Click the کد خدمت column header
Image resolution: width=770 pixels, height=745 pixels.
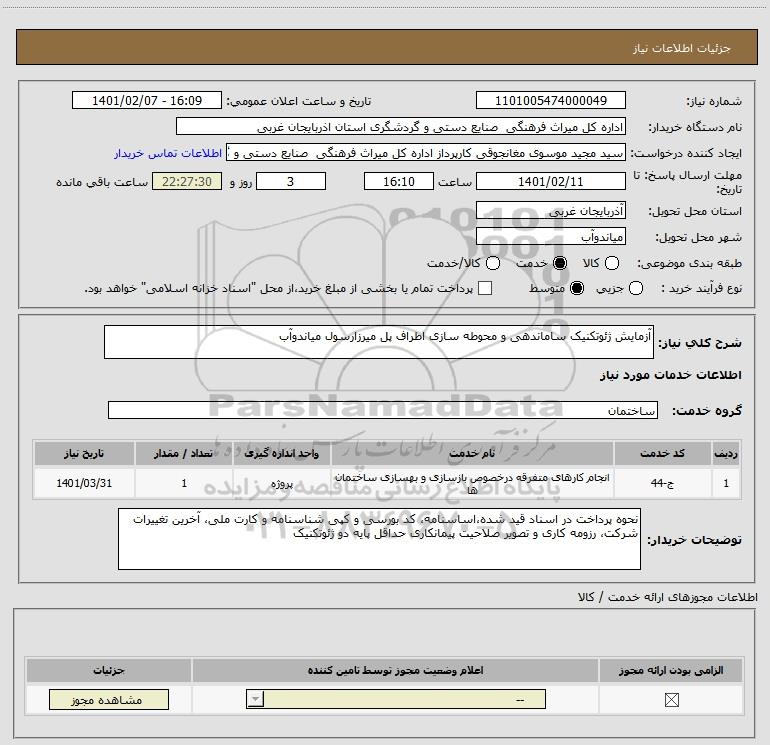pyautogui.click(x=662, y=453)
